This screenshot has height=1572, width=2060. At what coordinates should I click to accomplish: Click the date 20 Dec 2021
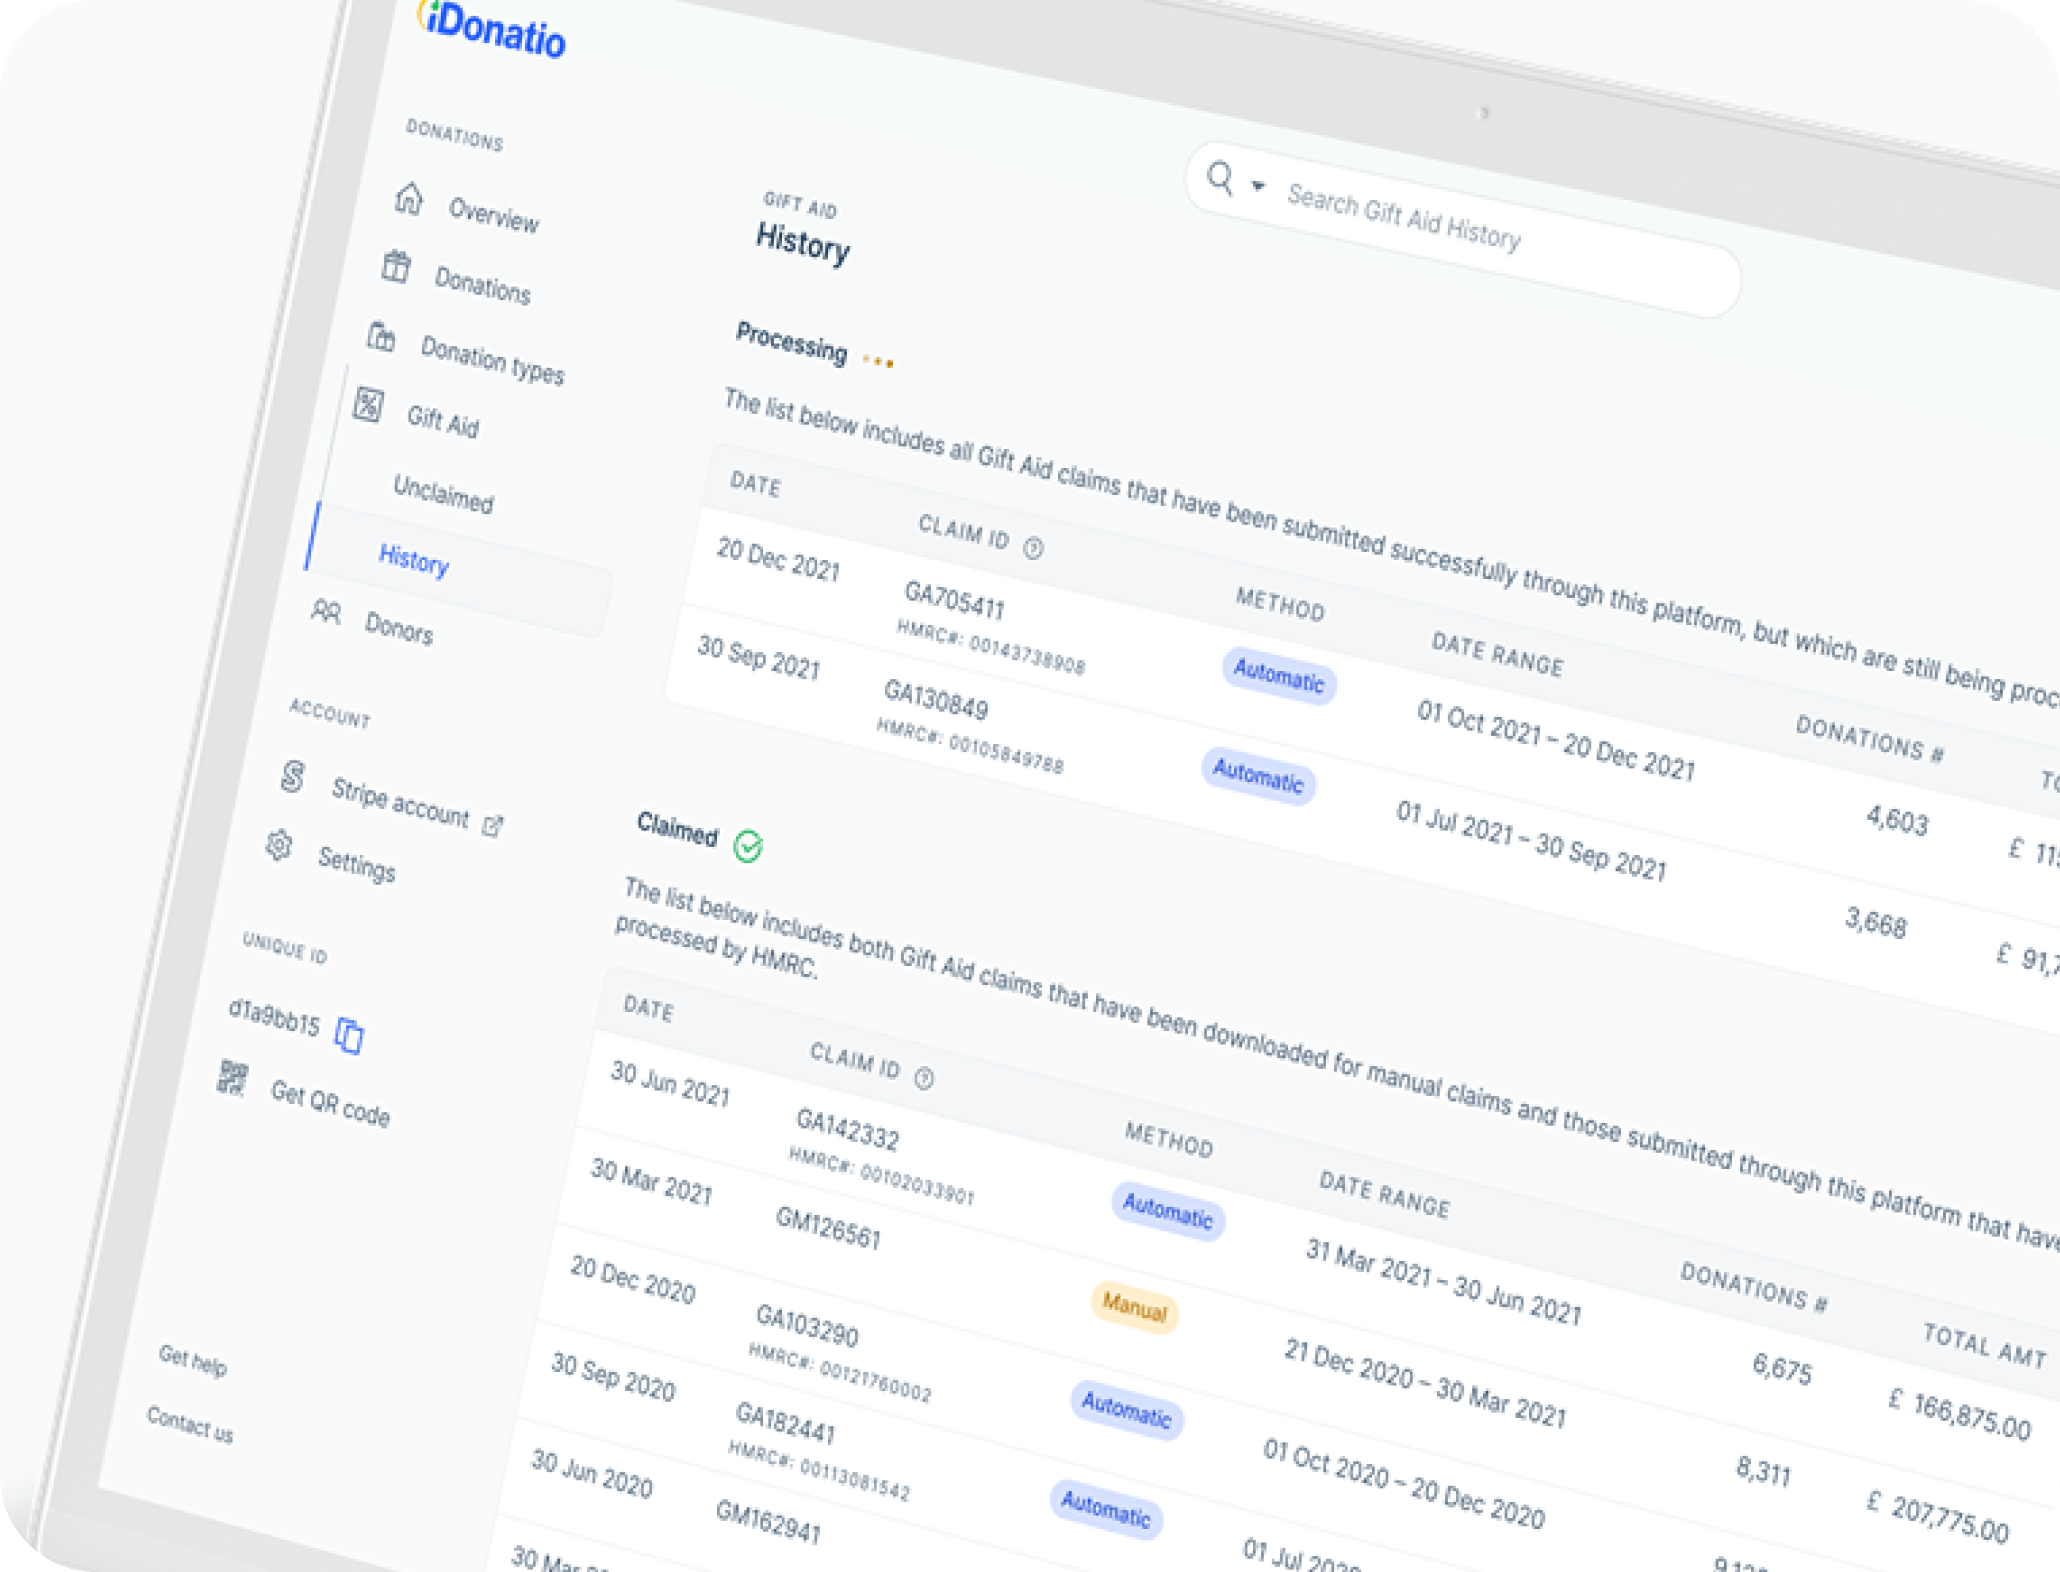pos(778,560)
